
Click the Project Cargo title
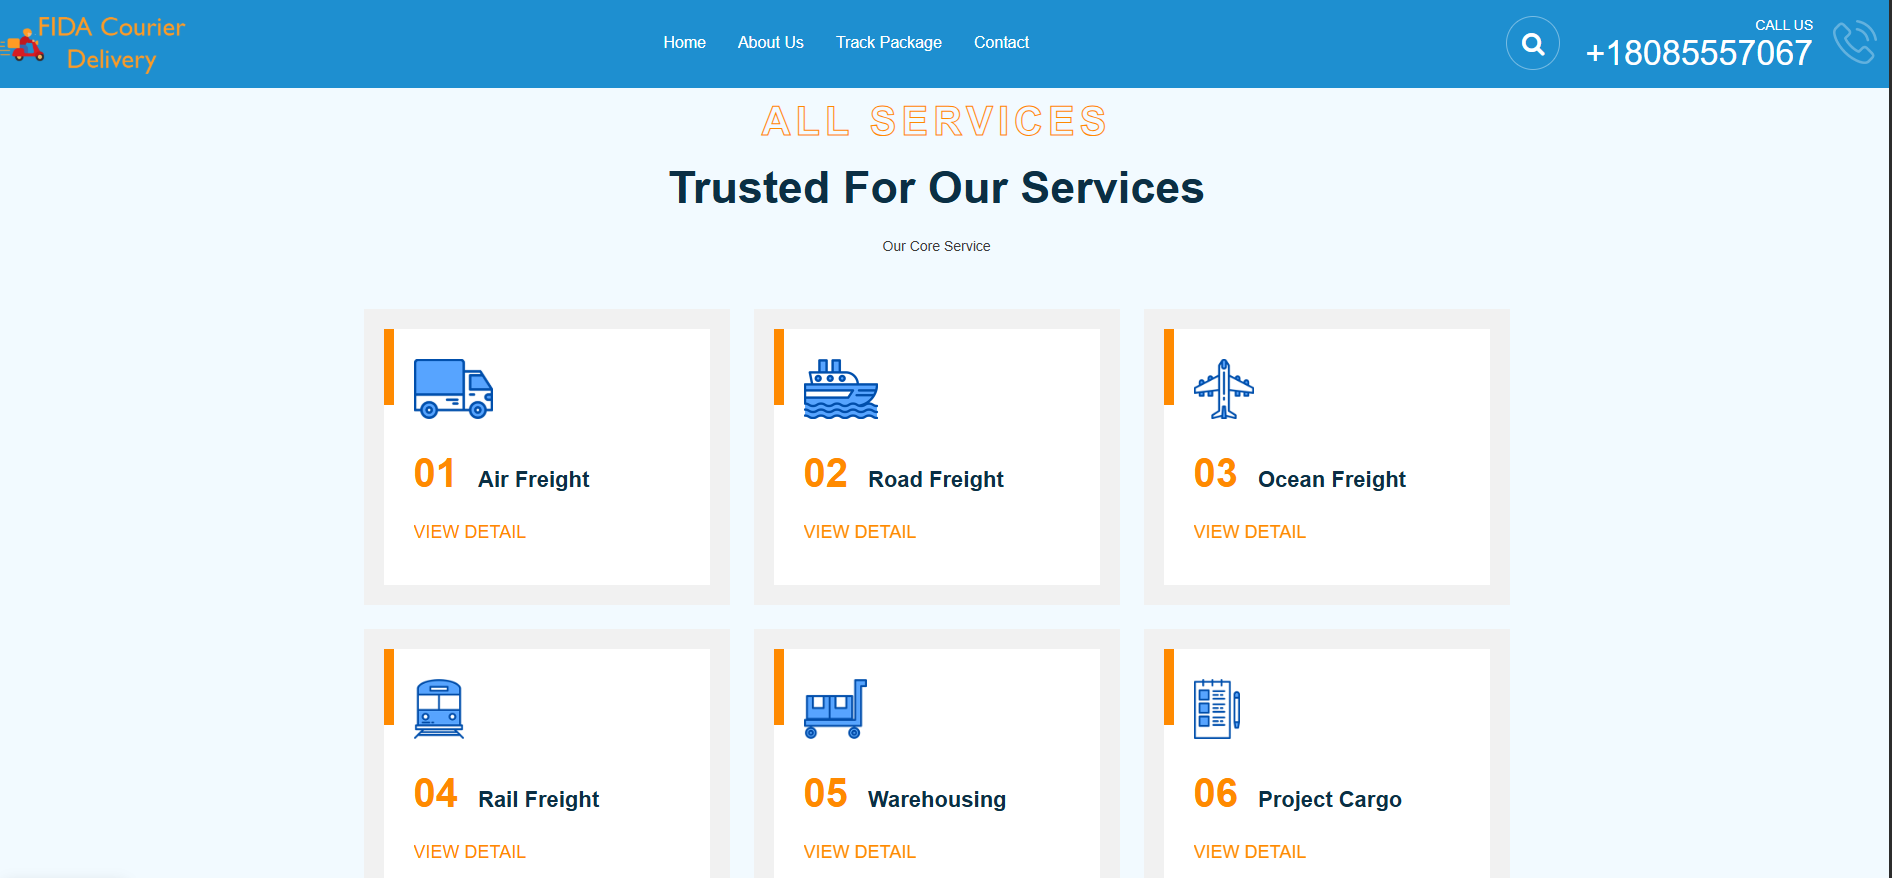(1329, 799)
